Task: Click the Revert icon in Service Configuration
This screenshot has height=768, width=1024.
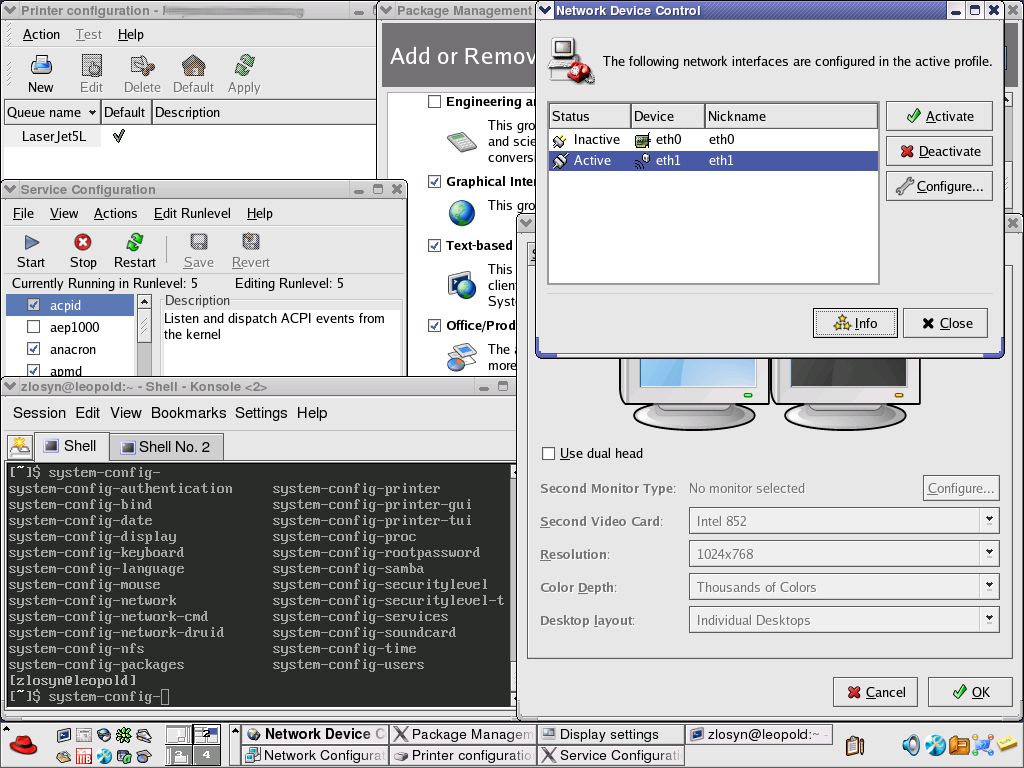Action: tap(251, 242)
